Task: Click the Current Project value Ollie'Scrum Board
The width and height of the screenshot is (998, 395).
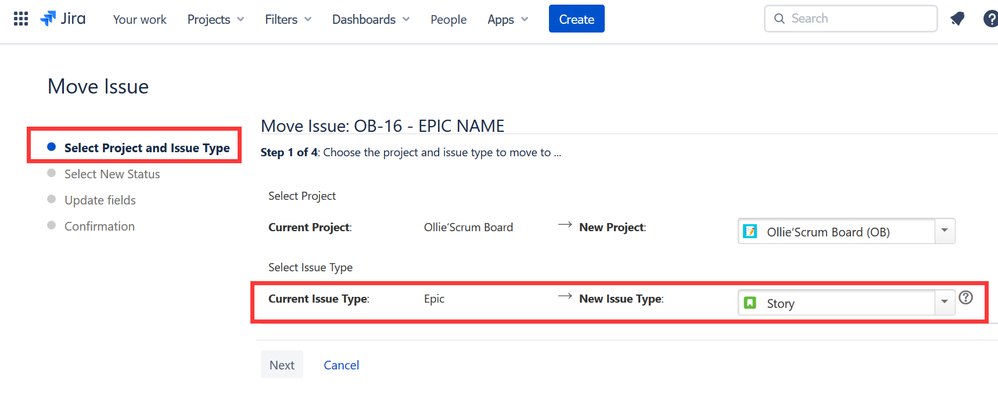Action: (x=468, y=228)
